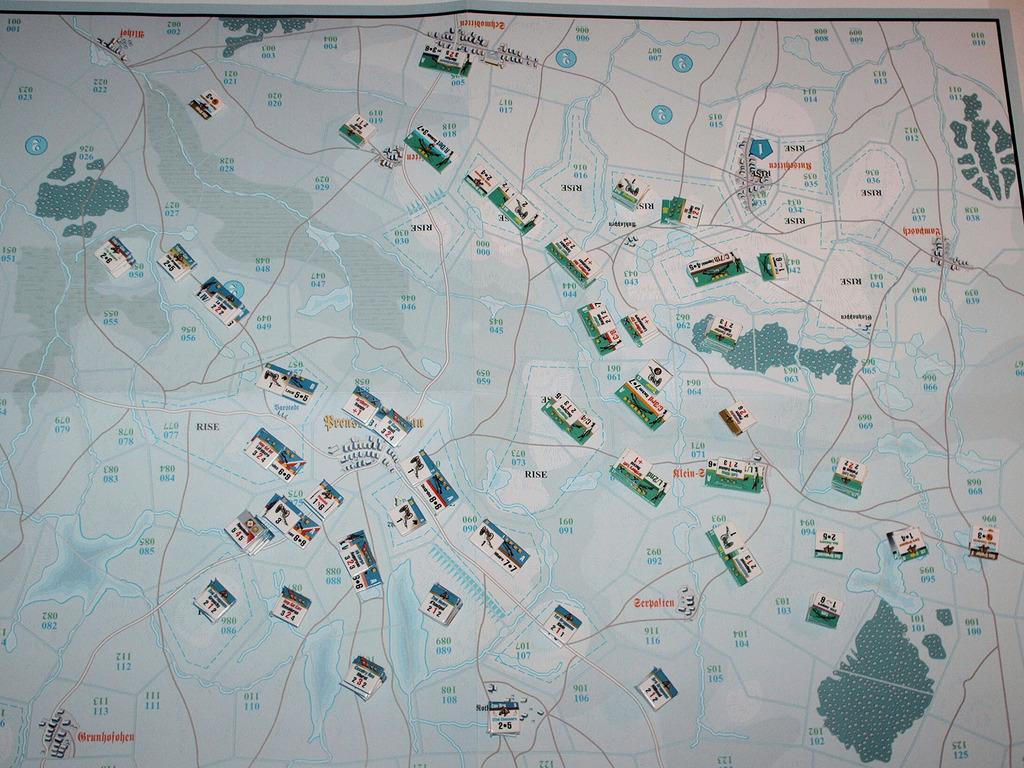Click the counter on woods near 062

723,331
